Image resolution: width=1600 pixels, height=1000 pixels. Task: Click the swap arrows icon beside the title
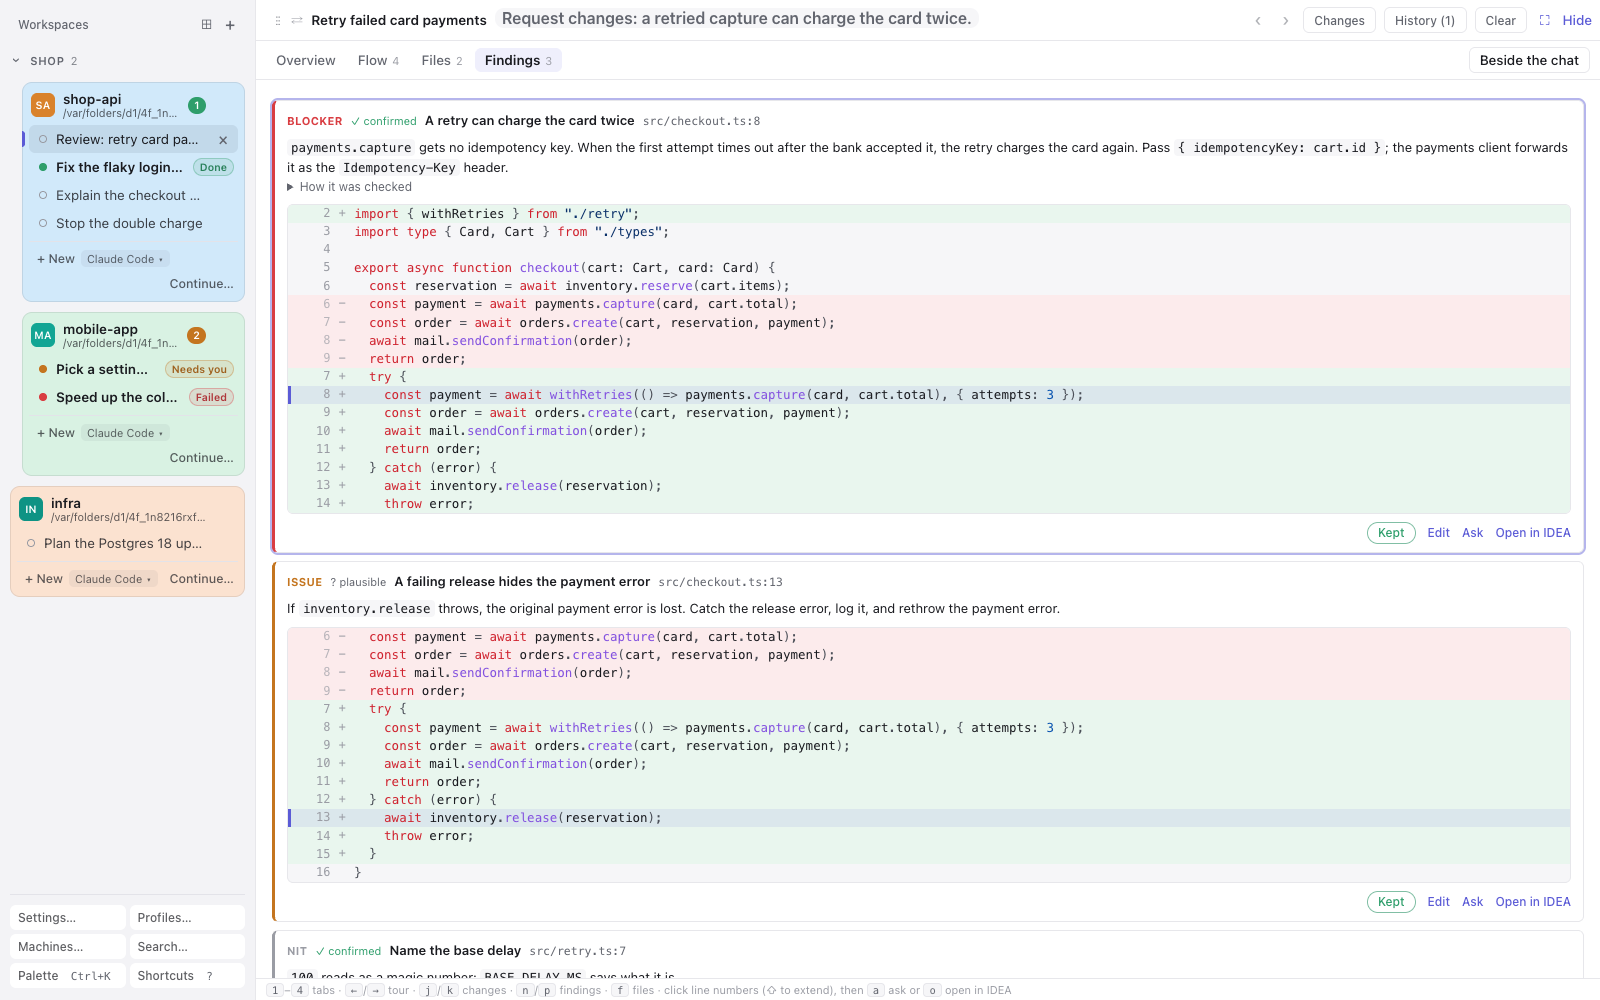297,20
